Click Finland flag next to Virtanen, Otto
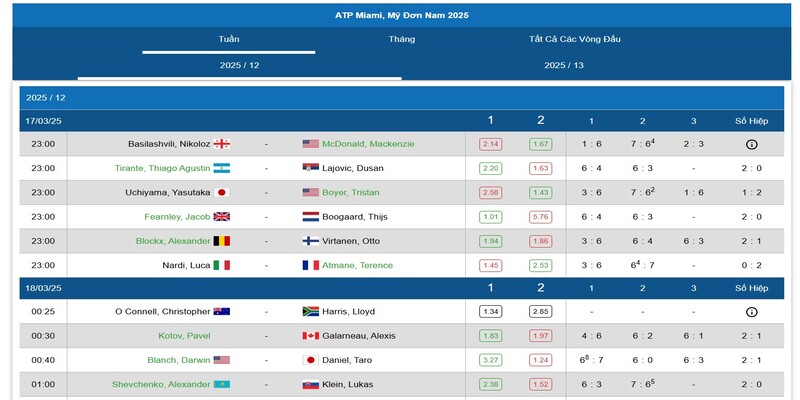This screenshot has width=800, height=400. click(311, 241)
